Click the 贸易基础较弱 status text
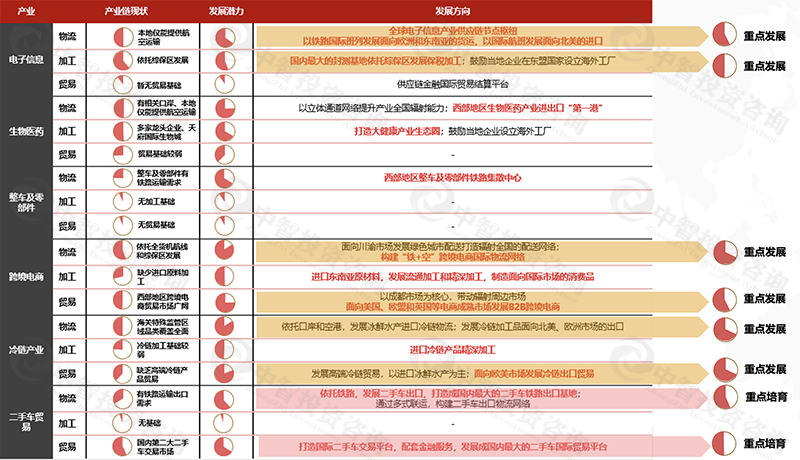The width and height of the screenshot is (800, 460). (159, 154)
